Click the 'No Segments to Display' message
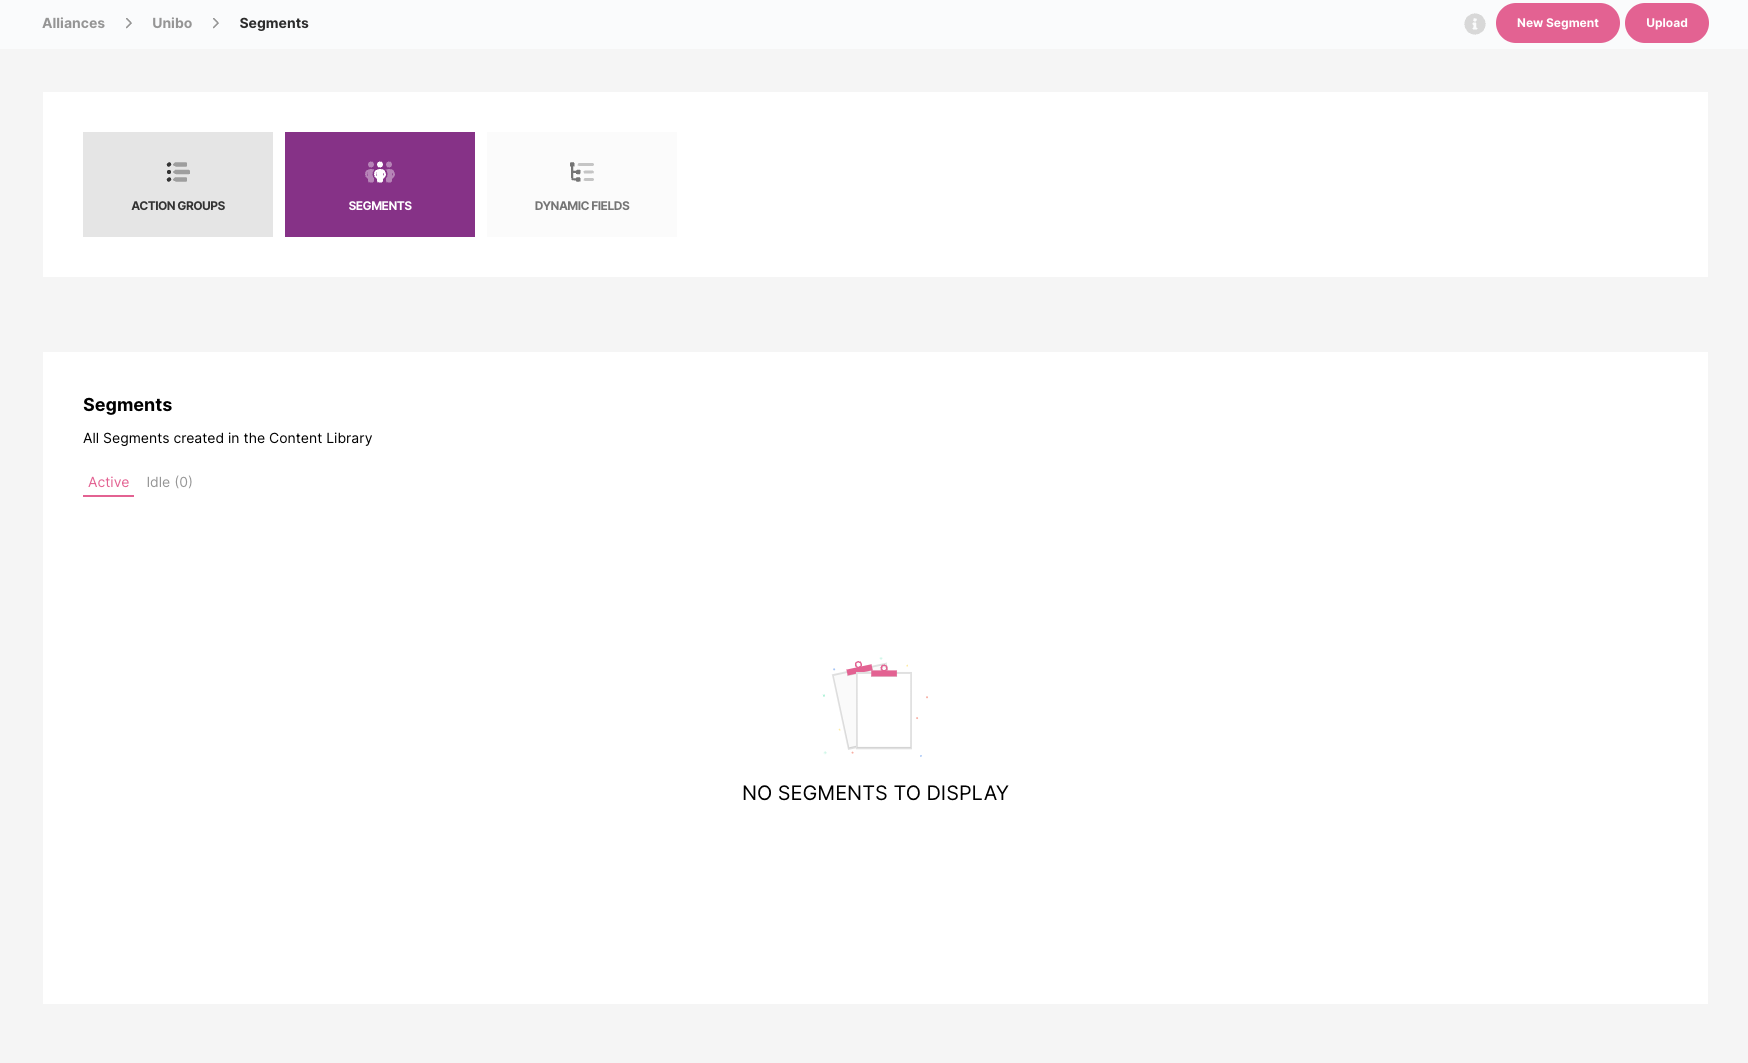1748x1063 pixels. pos(875,793)
